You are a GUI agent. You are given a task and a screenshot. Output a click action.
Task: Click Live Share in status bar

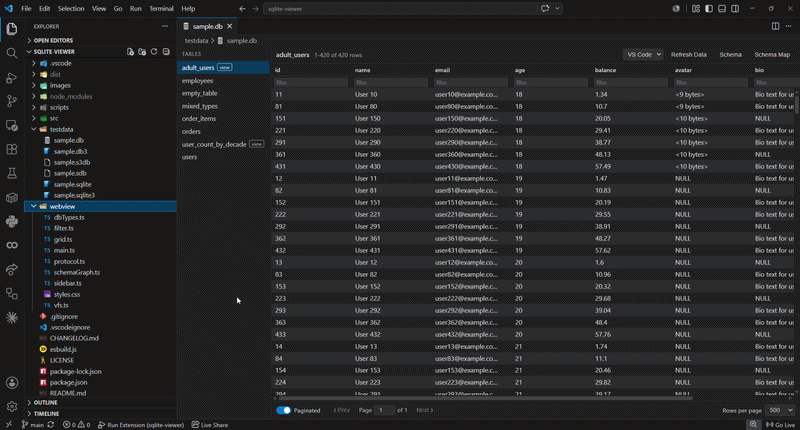pyautogui.click(x=210, y=425)
